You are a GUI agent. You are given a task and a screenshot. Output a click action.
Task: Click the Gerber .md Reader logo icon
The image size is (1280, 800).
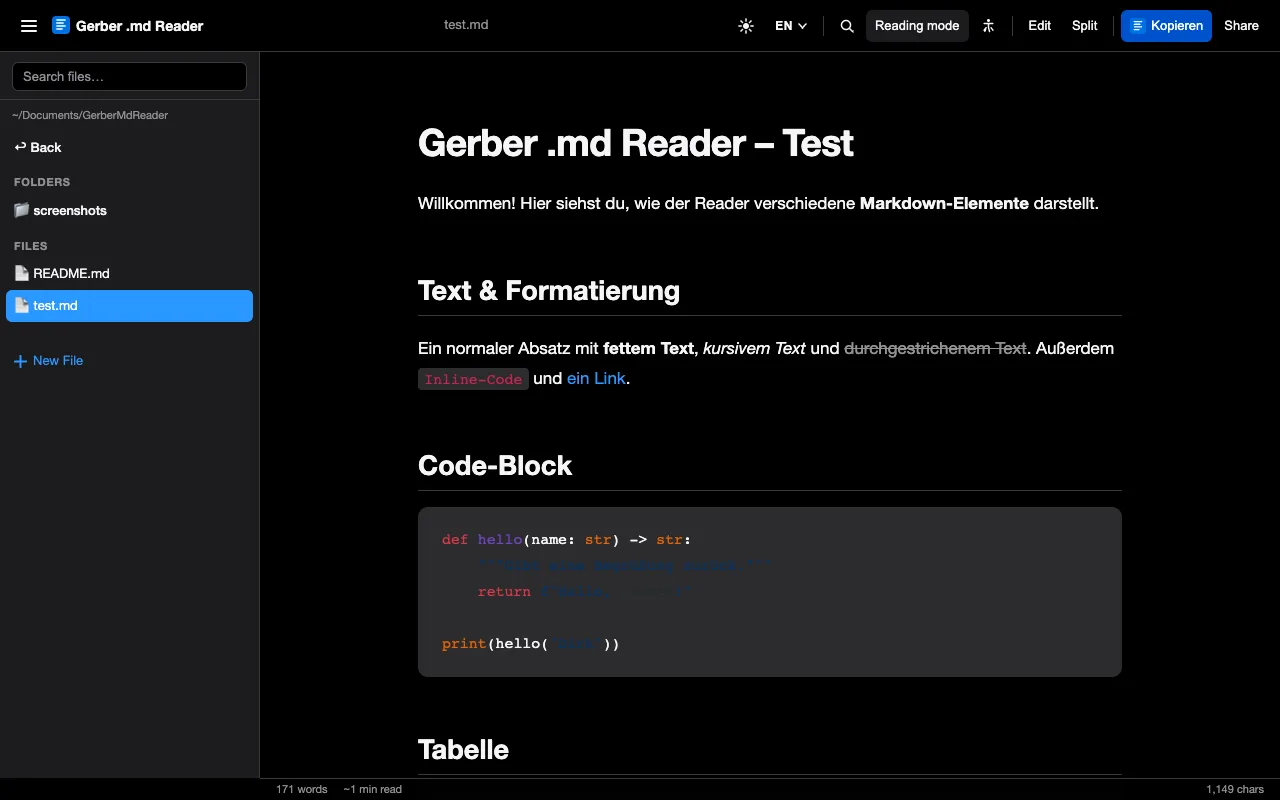click(61, 26)
